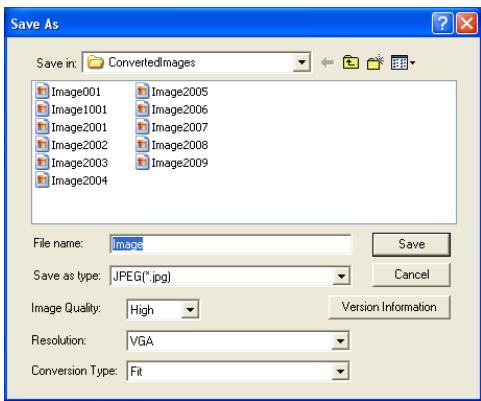Screen dimensions: 481x401
Task: Click the File name input field
Action: pyautogui.click(x=230, y=244)
